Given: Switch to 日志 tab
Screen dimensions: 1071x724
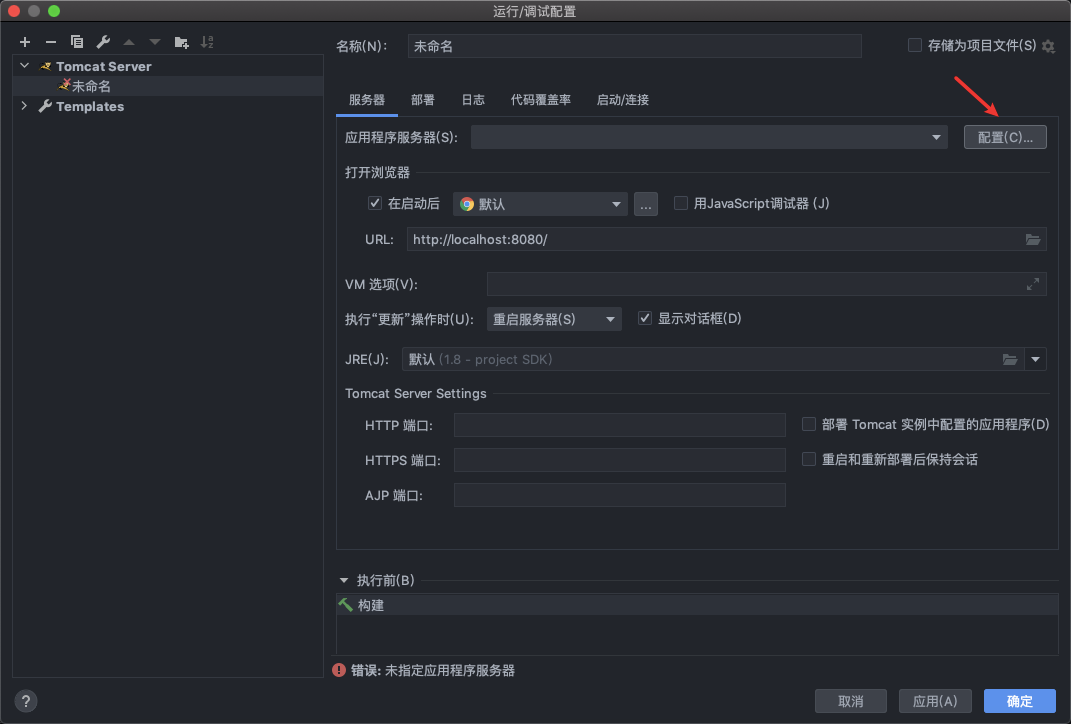Looking at the screenshot, I should point(473,100).
